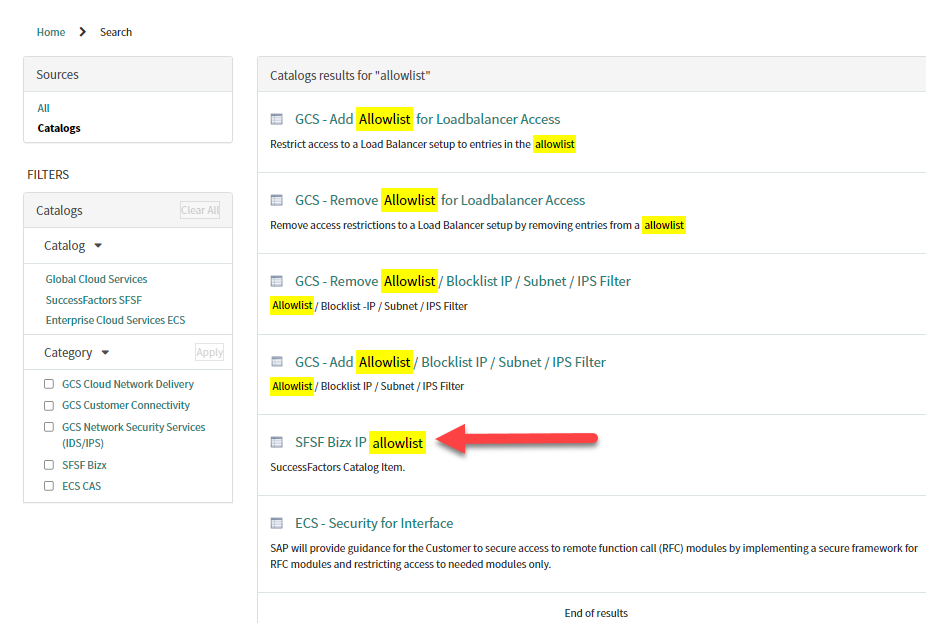
Task: Go to Home breadcrumb link
Action: [51, 32]
